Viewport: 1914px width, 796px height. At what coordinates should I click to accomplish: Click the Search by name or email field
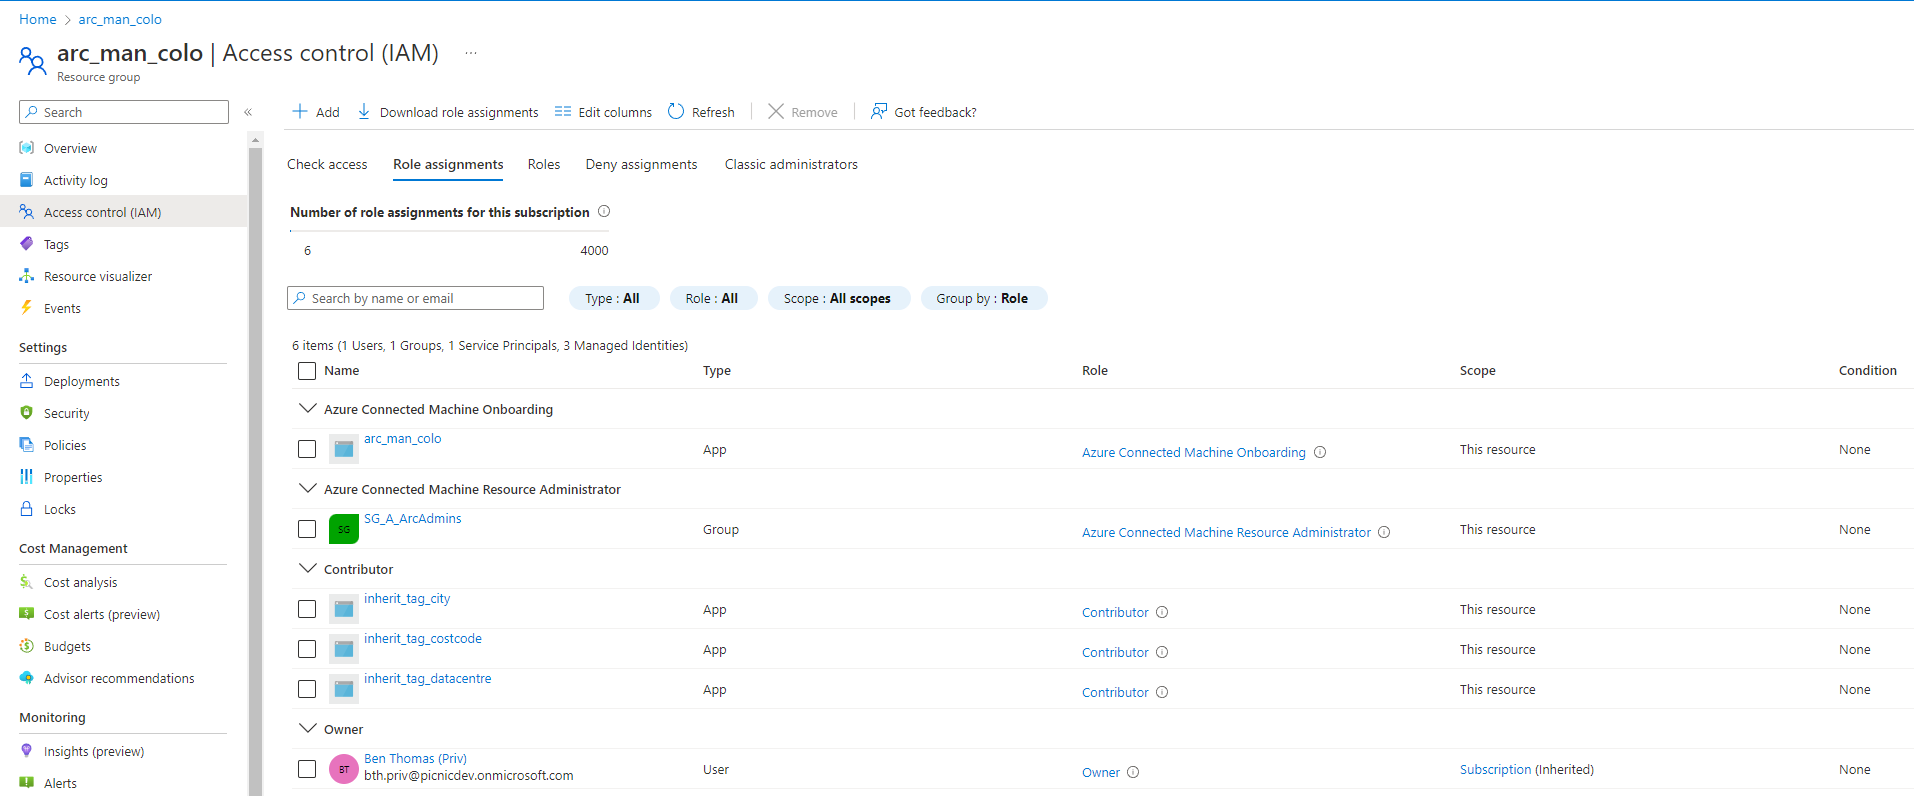coord(415,298)
